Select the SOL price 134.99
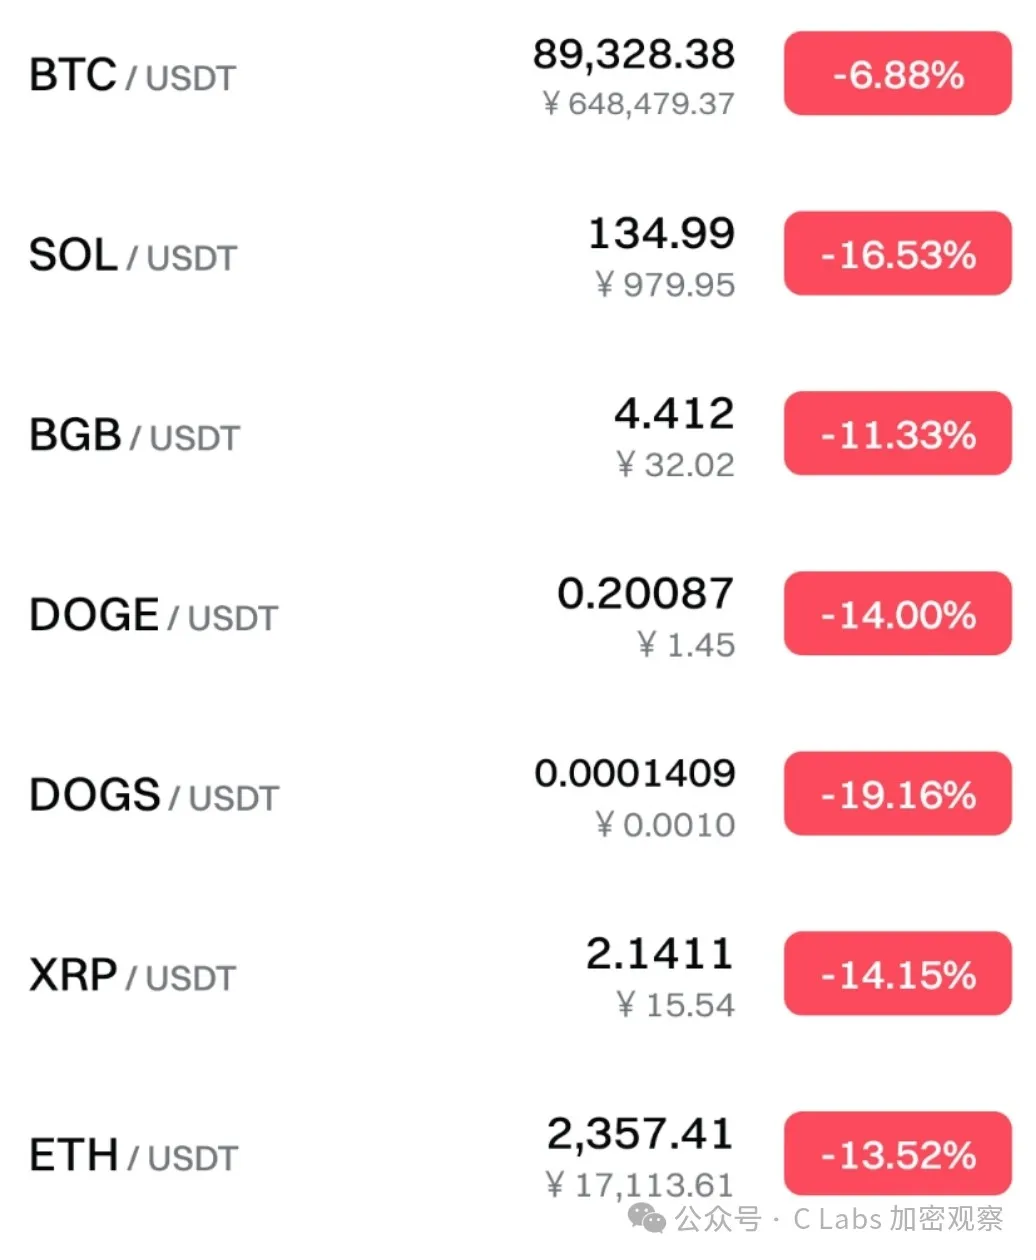Screen dimensions: 1036x1260 [661, 234]
